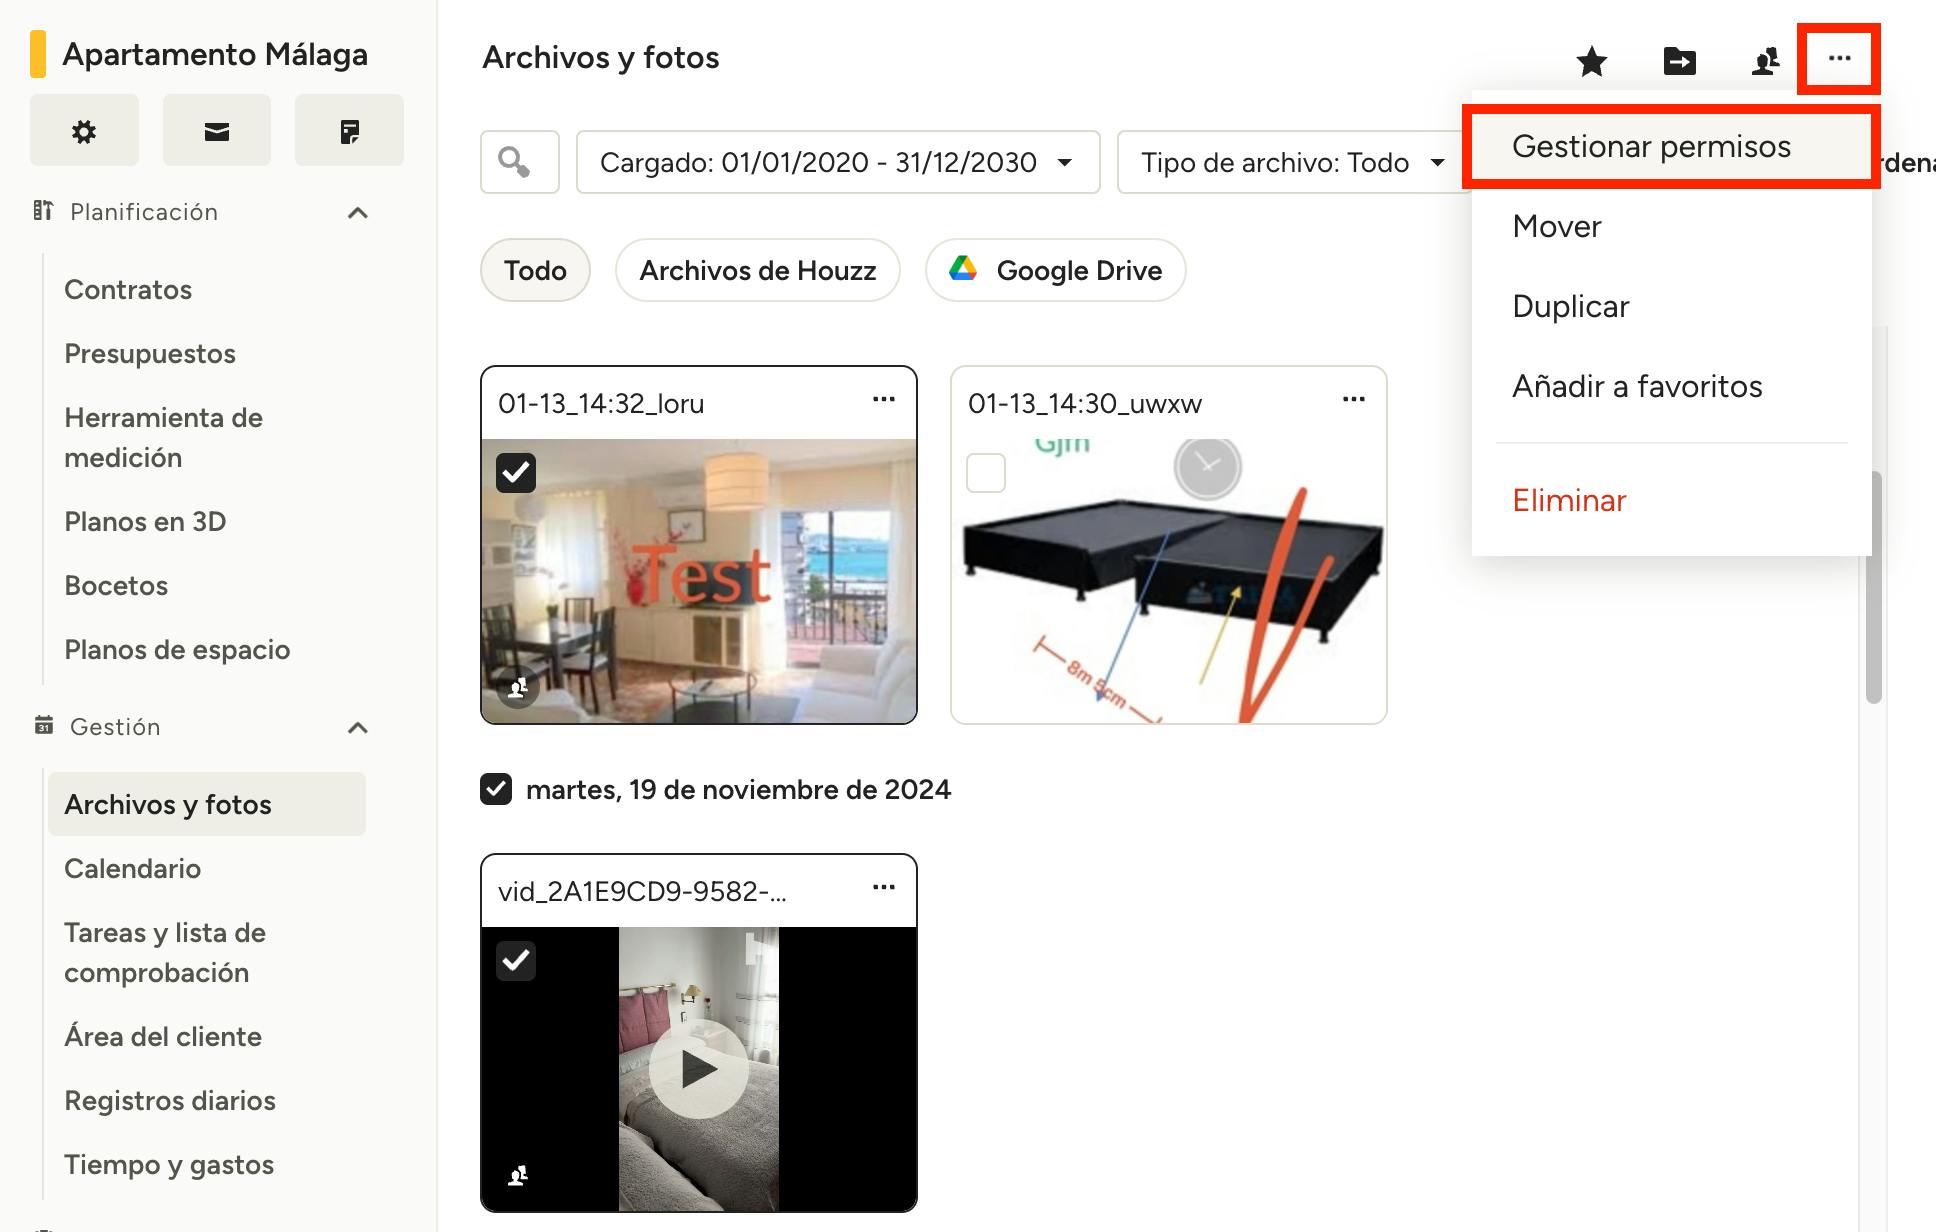Image resolution: width=1936 pixels, height=1232 pixels.
Task: Play the vid_2A1E9CD9 video
Action: point(698,1069)
